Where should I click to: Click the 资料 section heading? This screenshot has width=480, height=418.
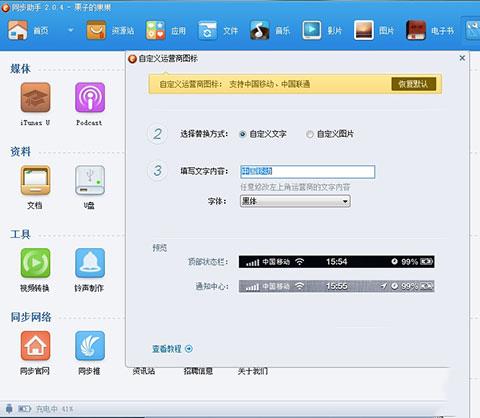20,152
